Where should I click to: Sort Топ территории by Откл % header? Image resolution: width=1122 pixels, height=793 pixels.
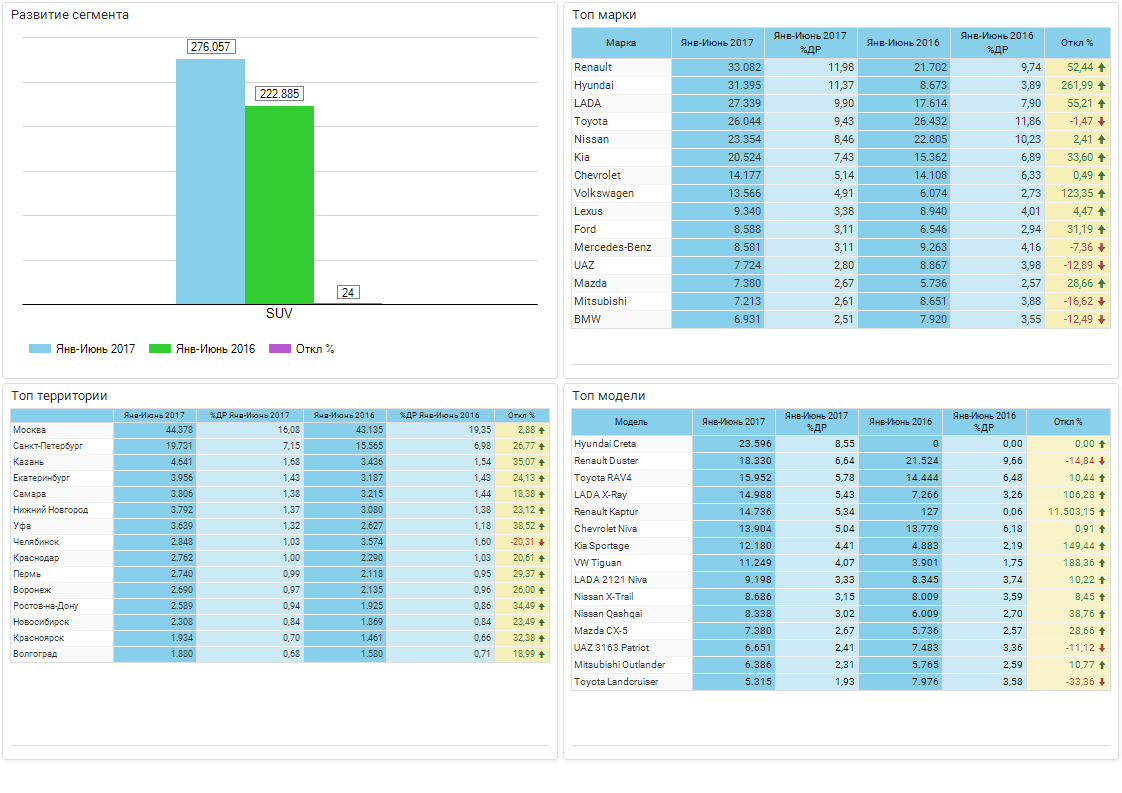[x=522, y=415]
